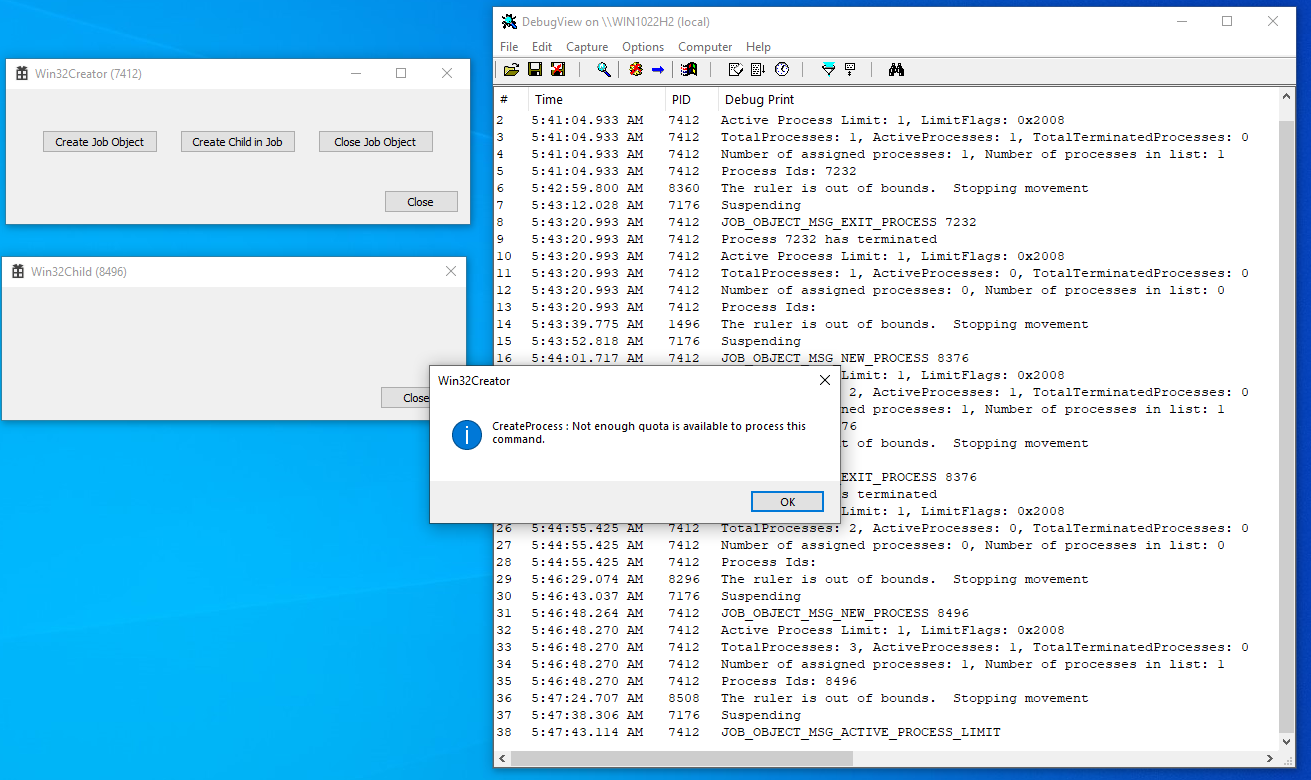The height and width of the screenshot is (780, 1311).
Task: Click the Save floppy disk icon
Action: [535, 69]
